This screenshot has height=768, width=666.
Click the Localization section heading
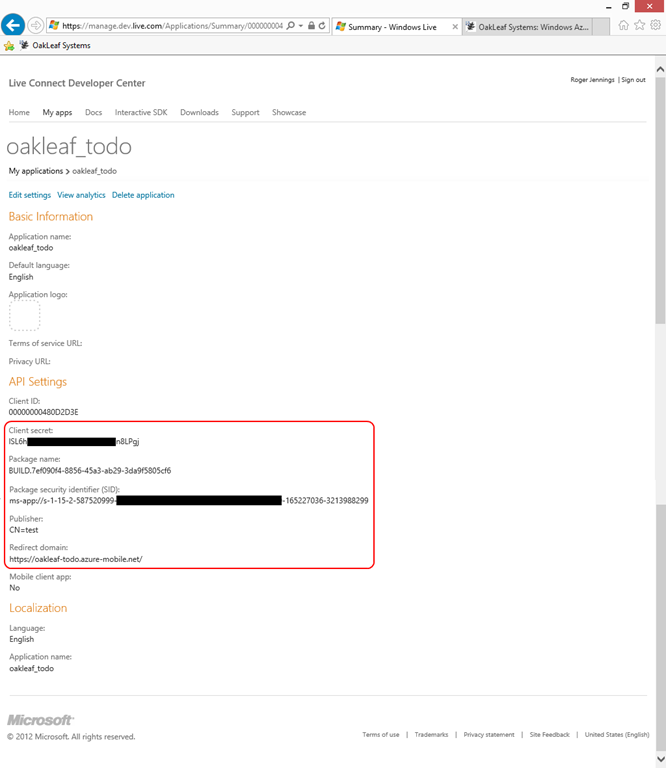[38, 608]
